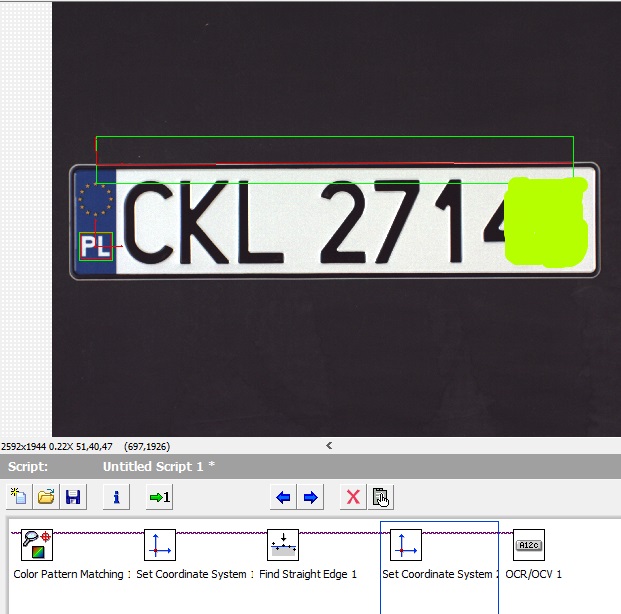Click the Find Straight Edge 1 label
Image resolution: width=621 pixels, height=614 pixels.
point(308,574)
